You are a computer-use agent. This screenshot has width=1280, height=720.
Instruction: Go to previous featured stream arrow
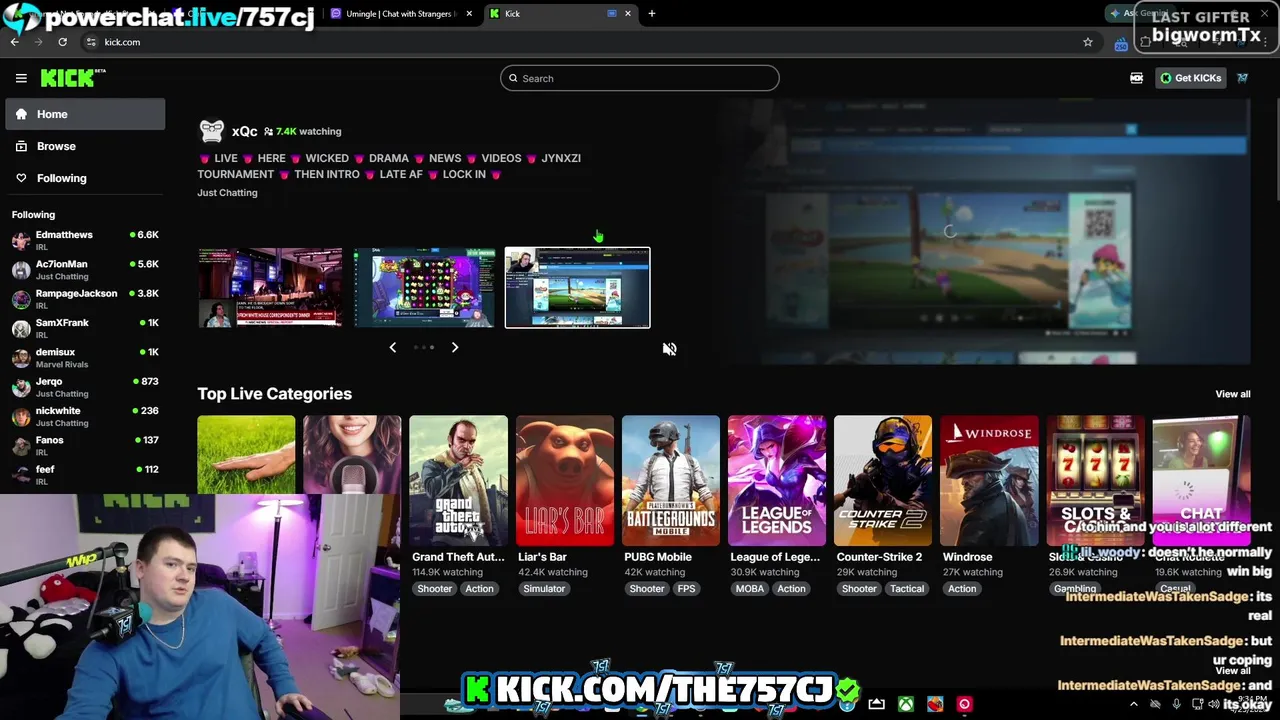click(393, 347)
